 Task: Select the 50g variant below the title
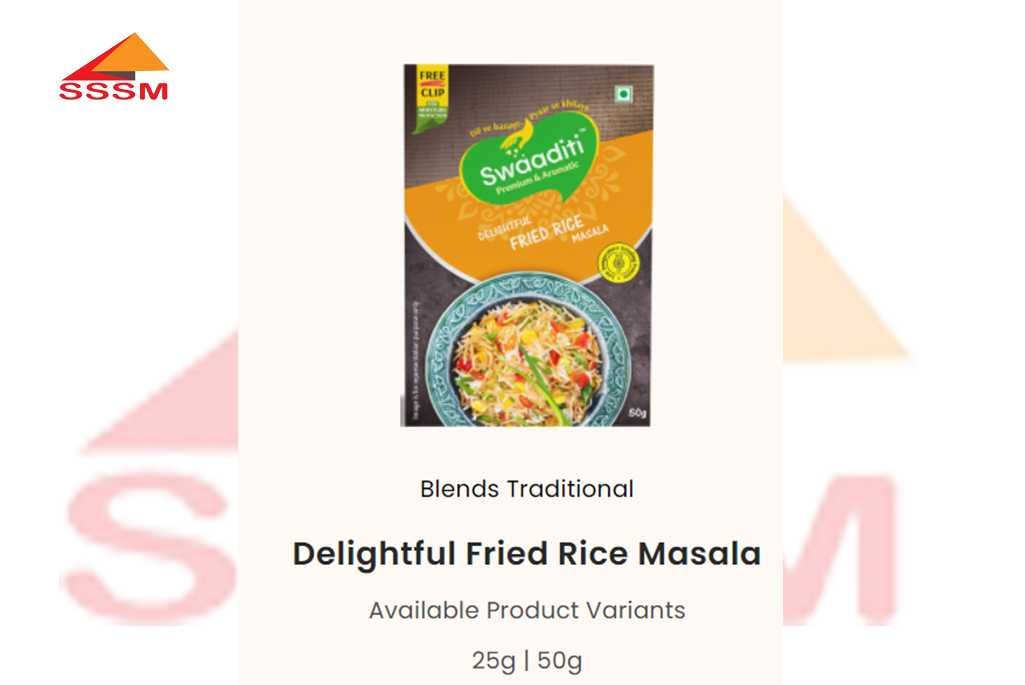tap(560, 660)
